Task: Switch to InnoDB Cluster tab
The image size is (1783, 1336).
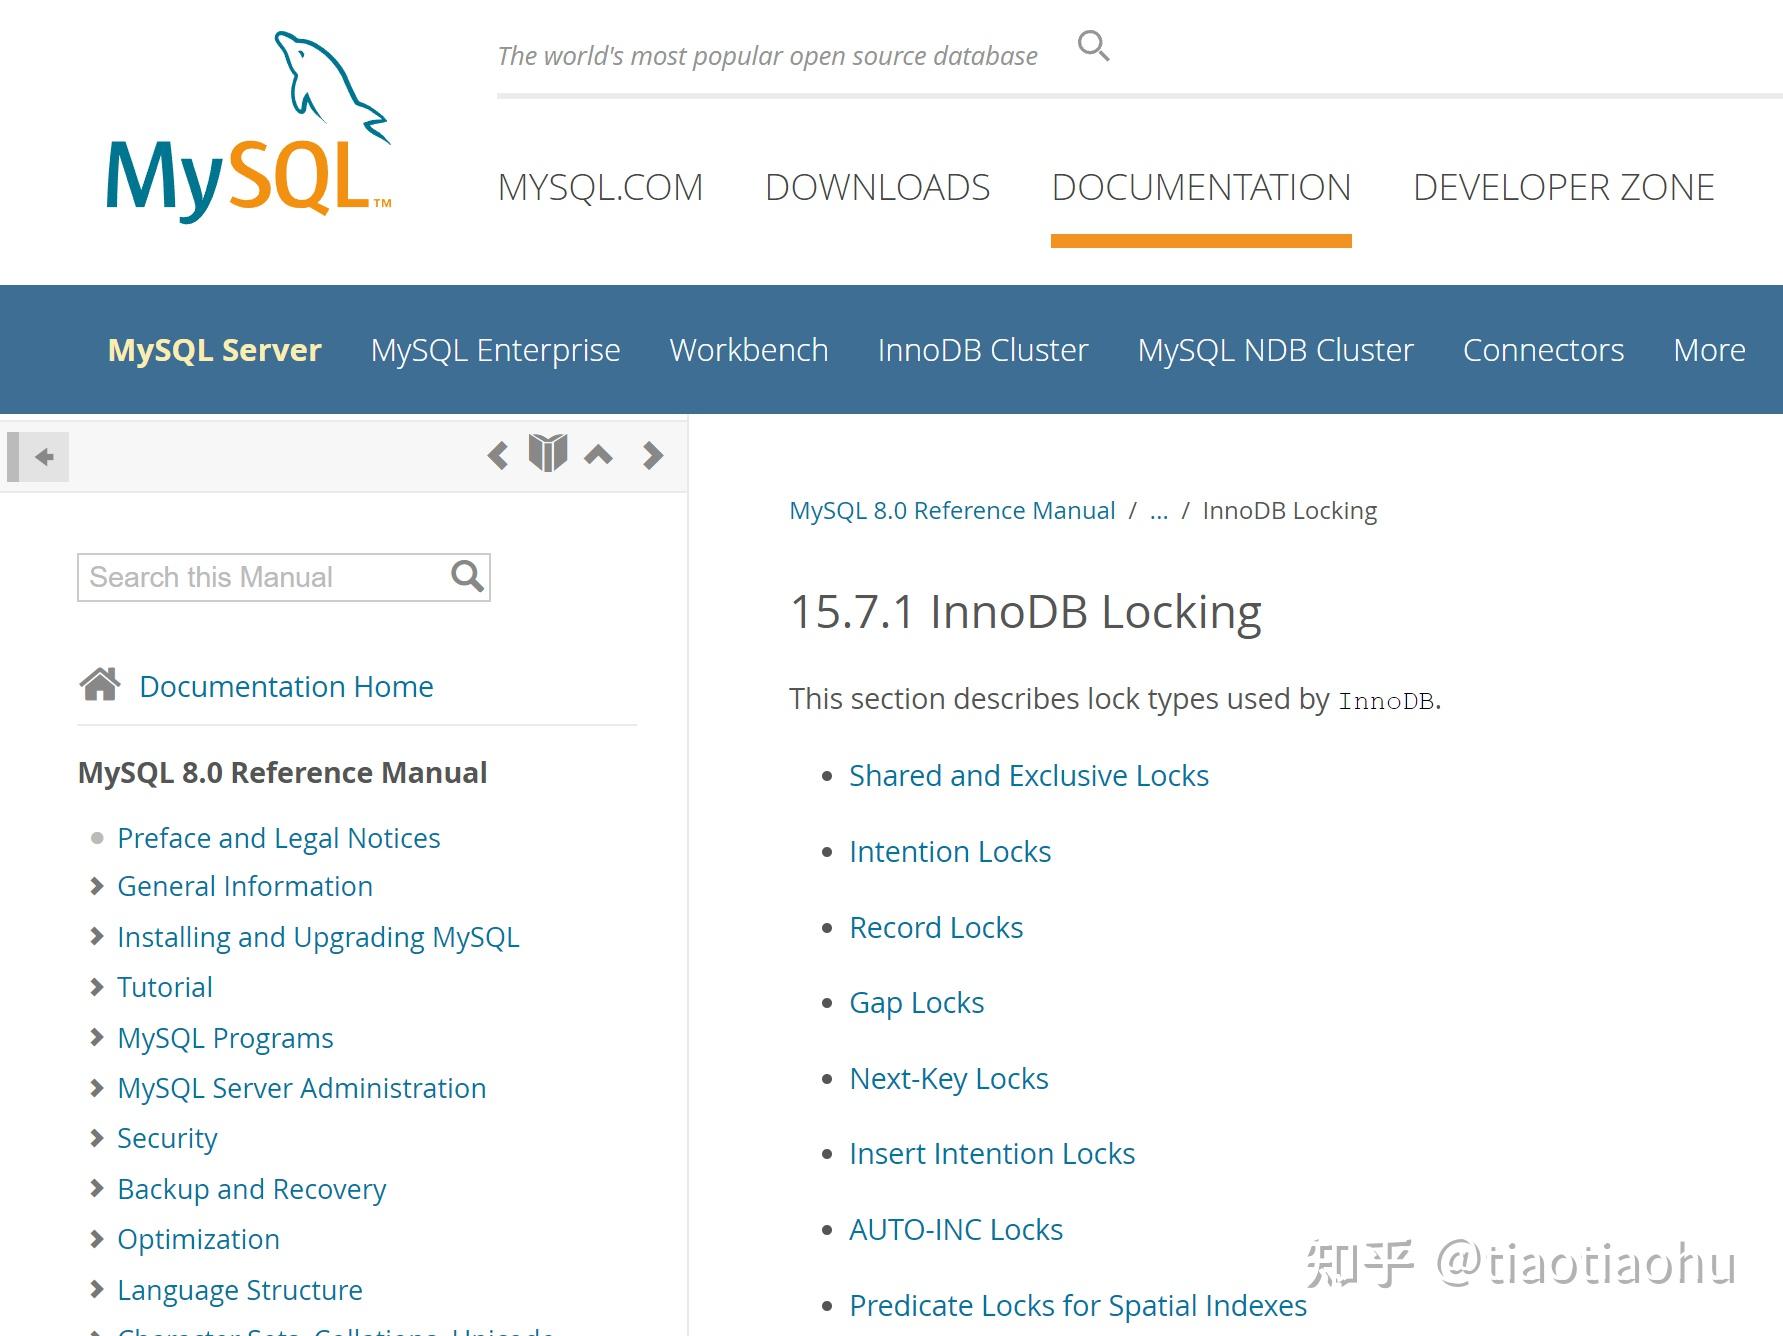Action: (983, 350)
